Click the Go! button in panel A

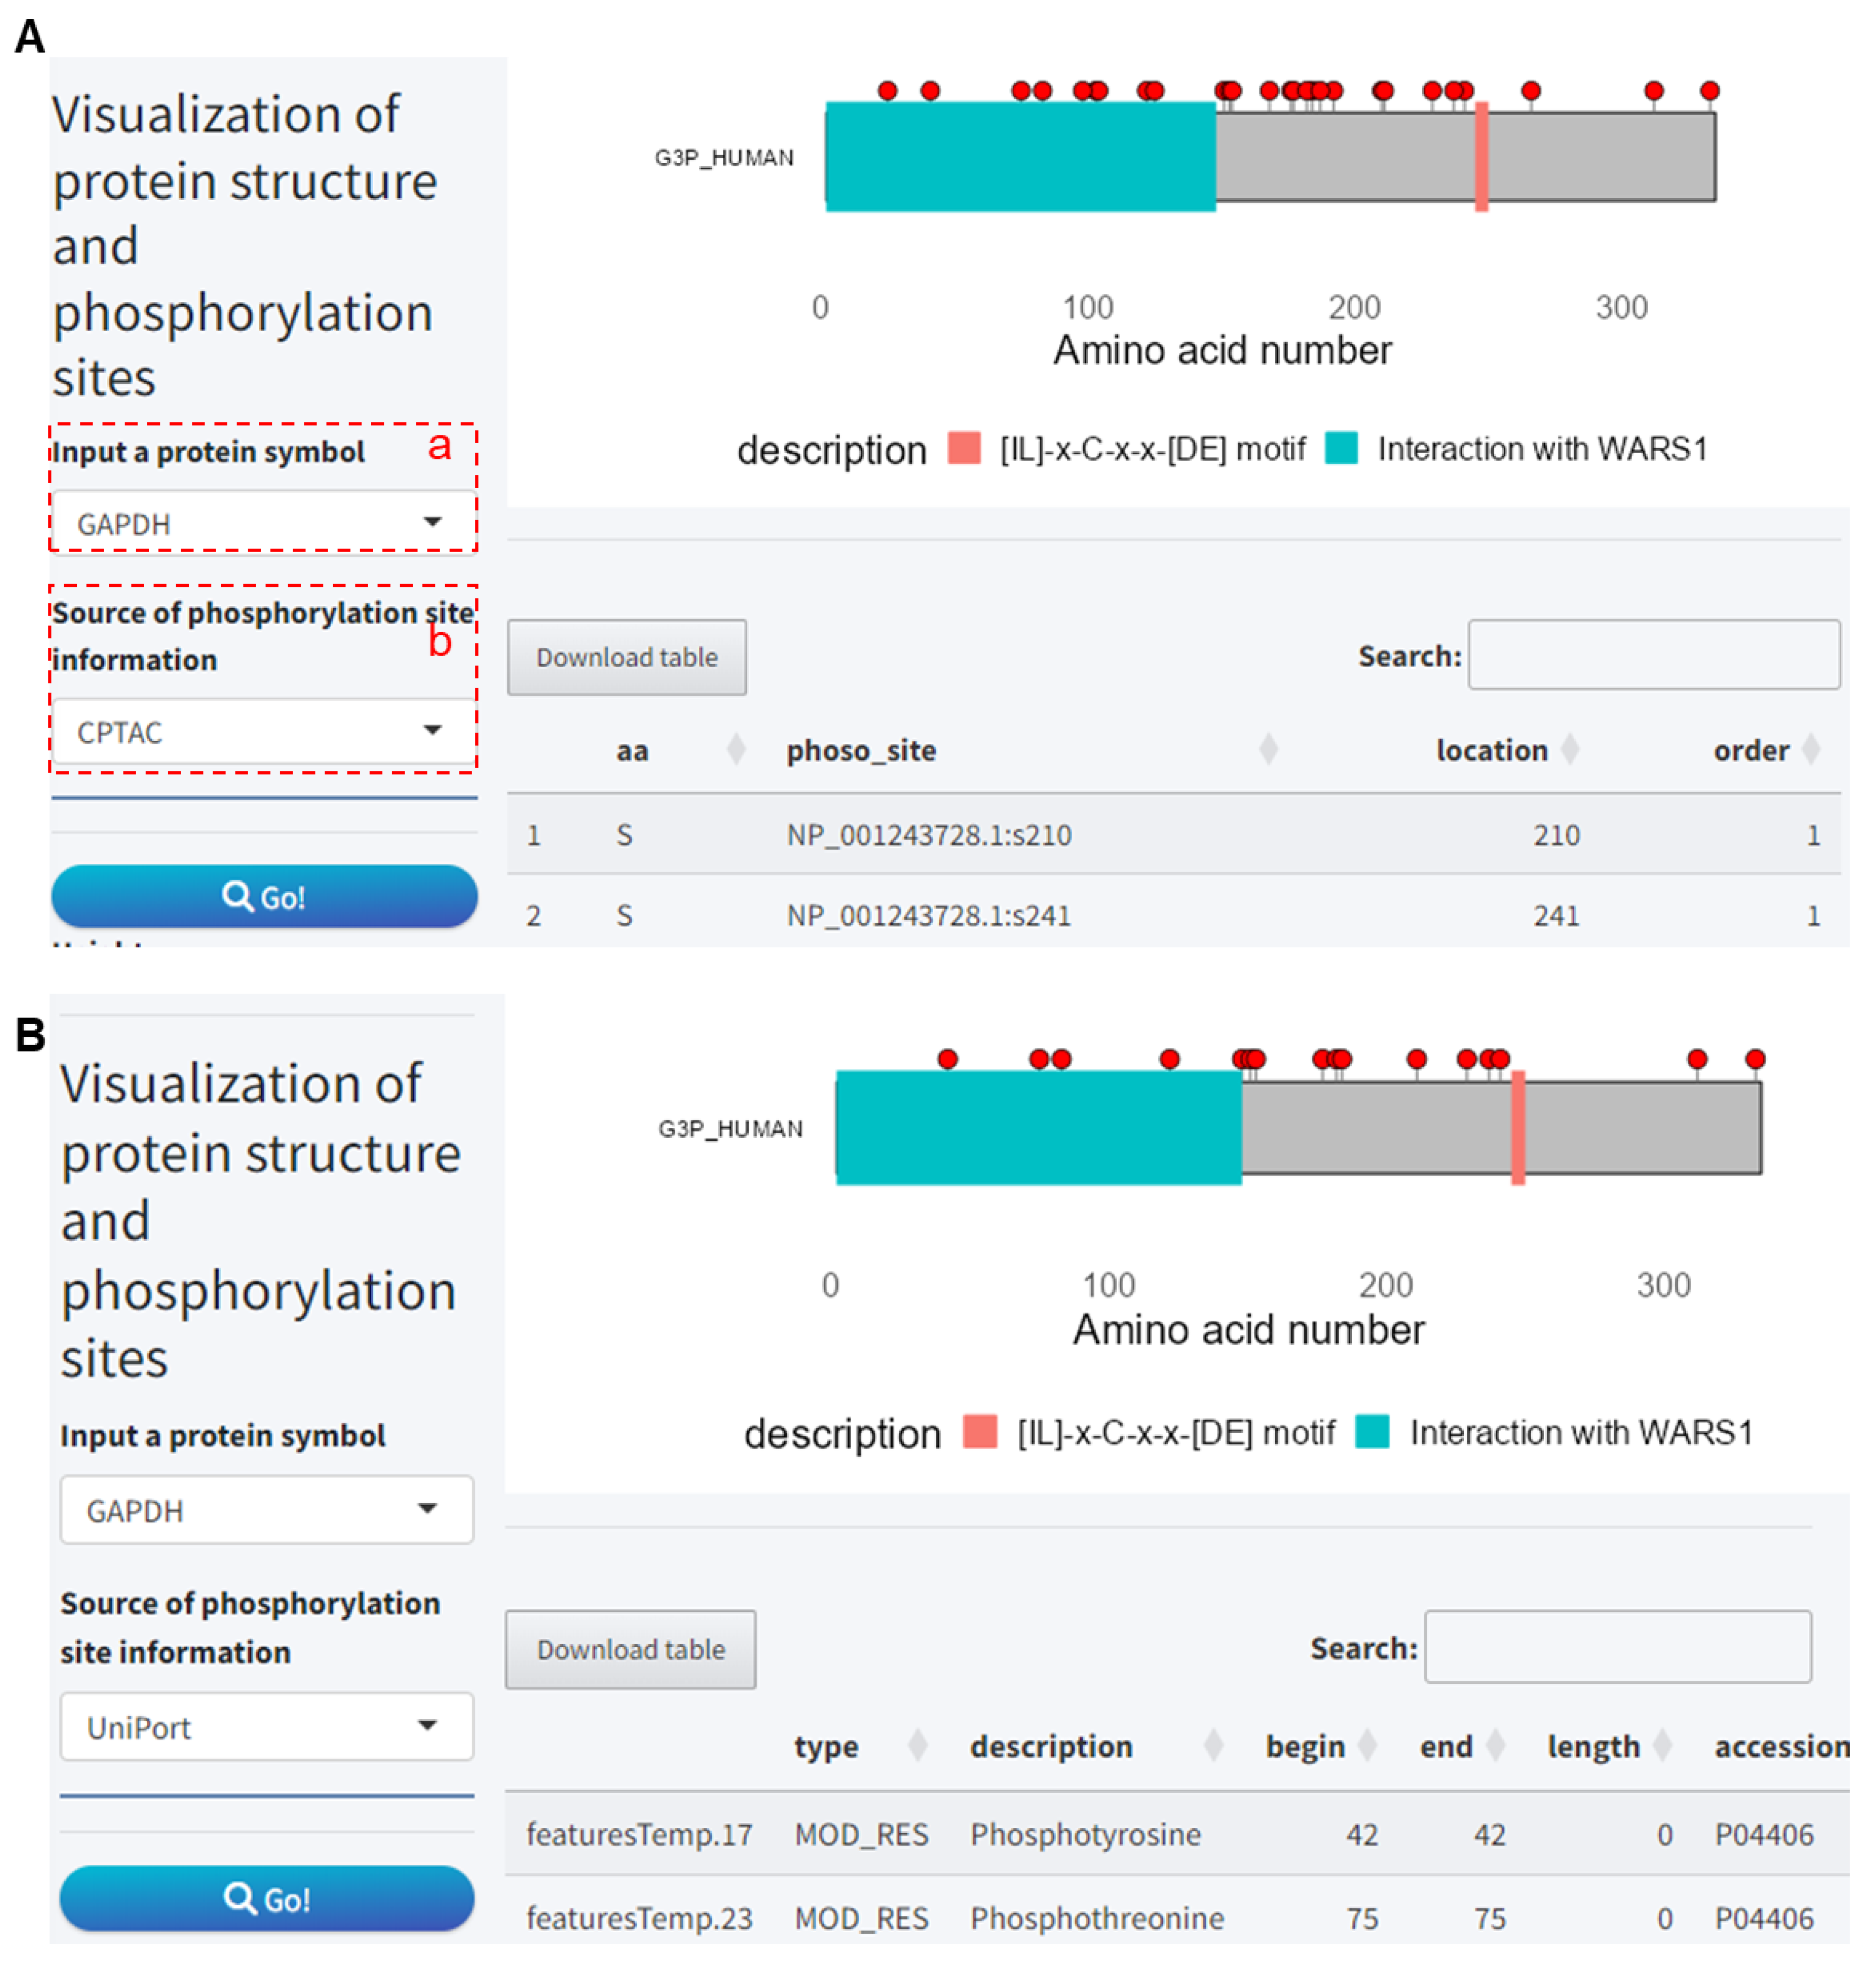point(264,896)
